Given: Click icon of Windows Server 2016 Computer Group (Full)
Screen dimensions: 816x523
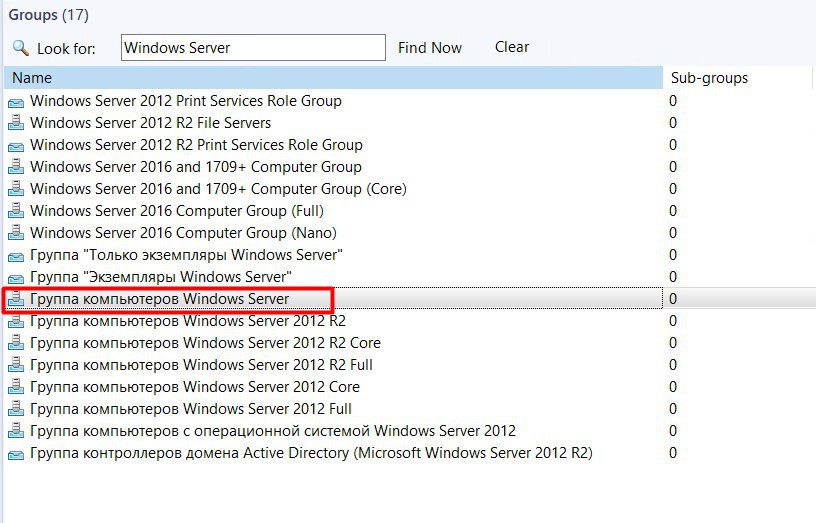Looking at the screenshot, I should coord(16,211).
